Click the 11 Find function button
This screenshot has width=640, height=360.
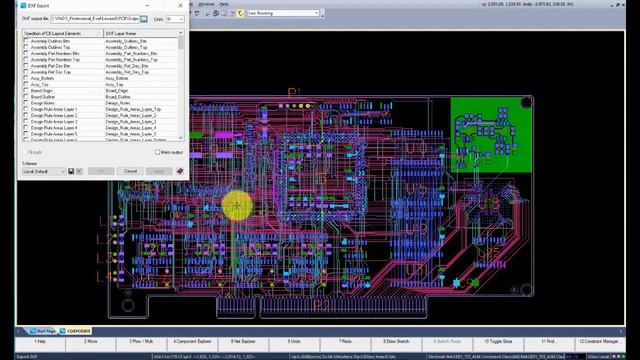pyautogui.click(x=549, y=344)
